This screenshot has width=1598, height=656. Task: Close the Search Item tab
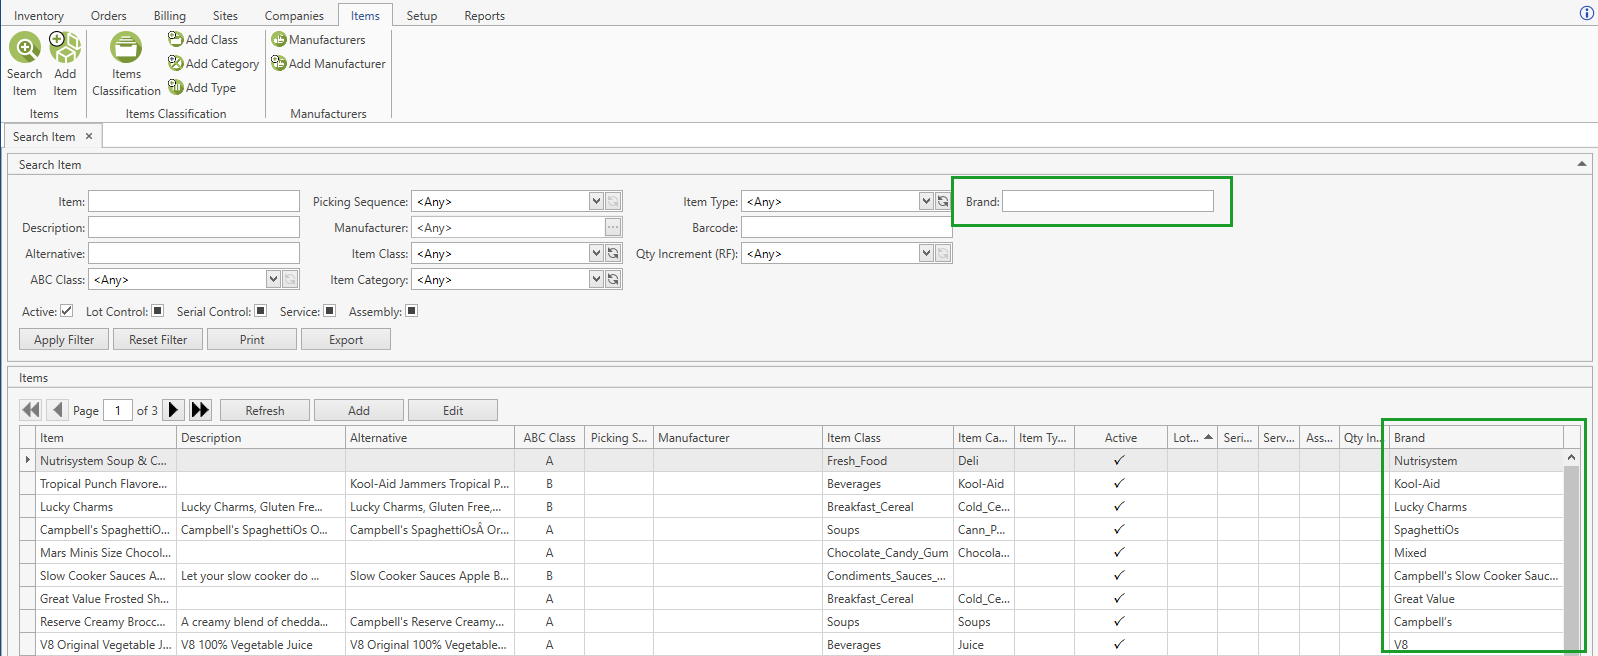coord(89,136)
